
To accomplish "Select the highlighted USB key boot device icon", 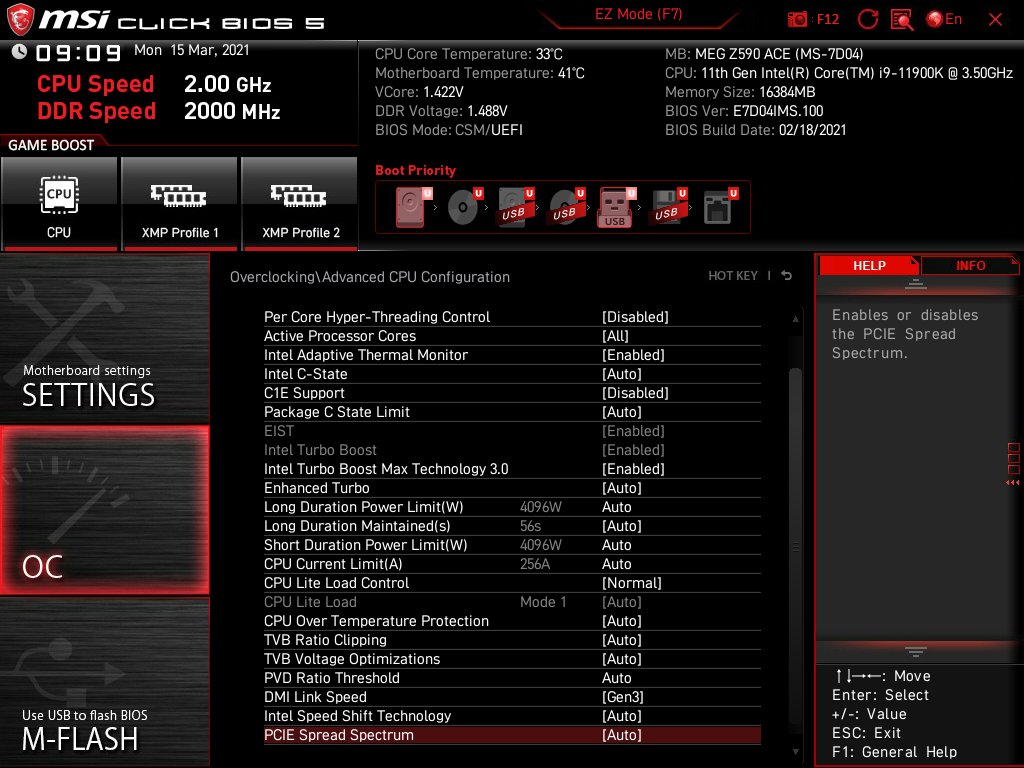I will (x=616, y=207).
